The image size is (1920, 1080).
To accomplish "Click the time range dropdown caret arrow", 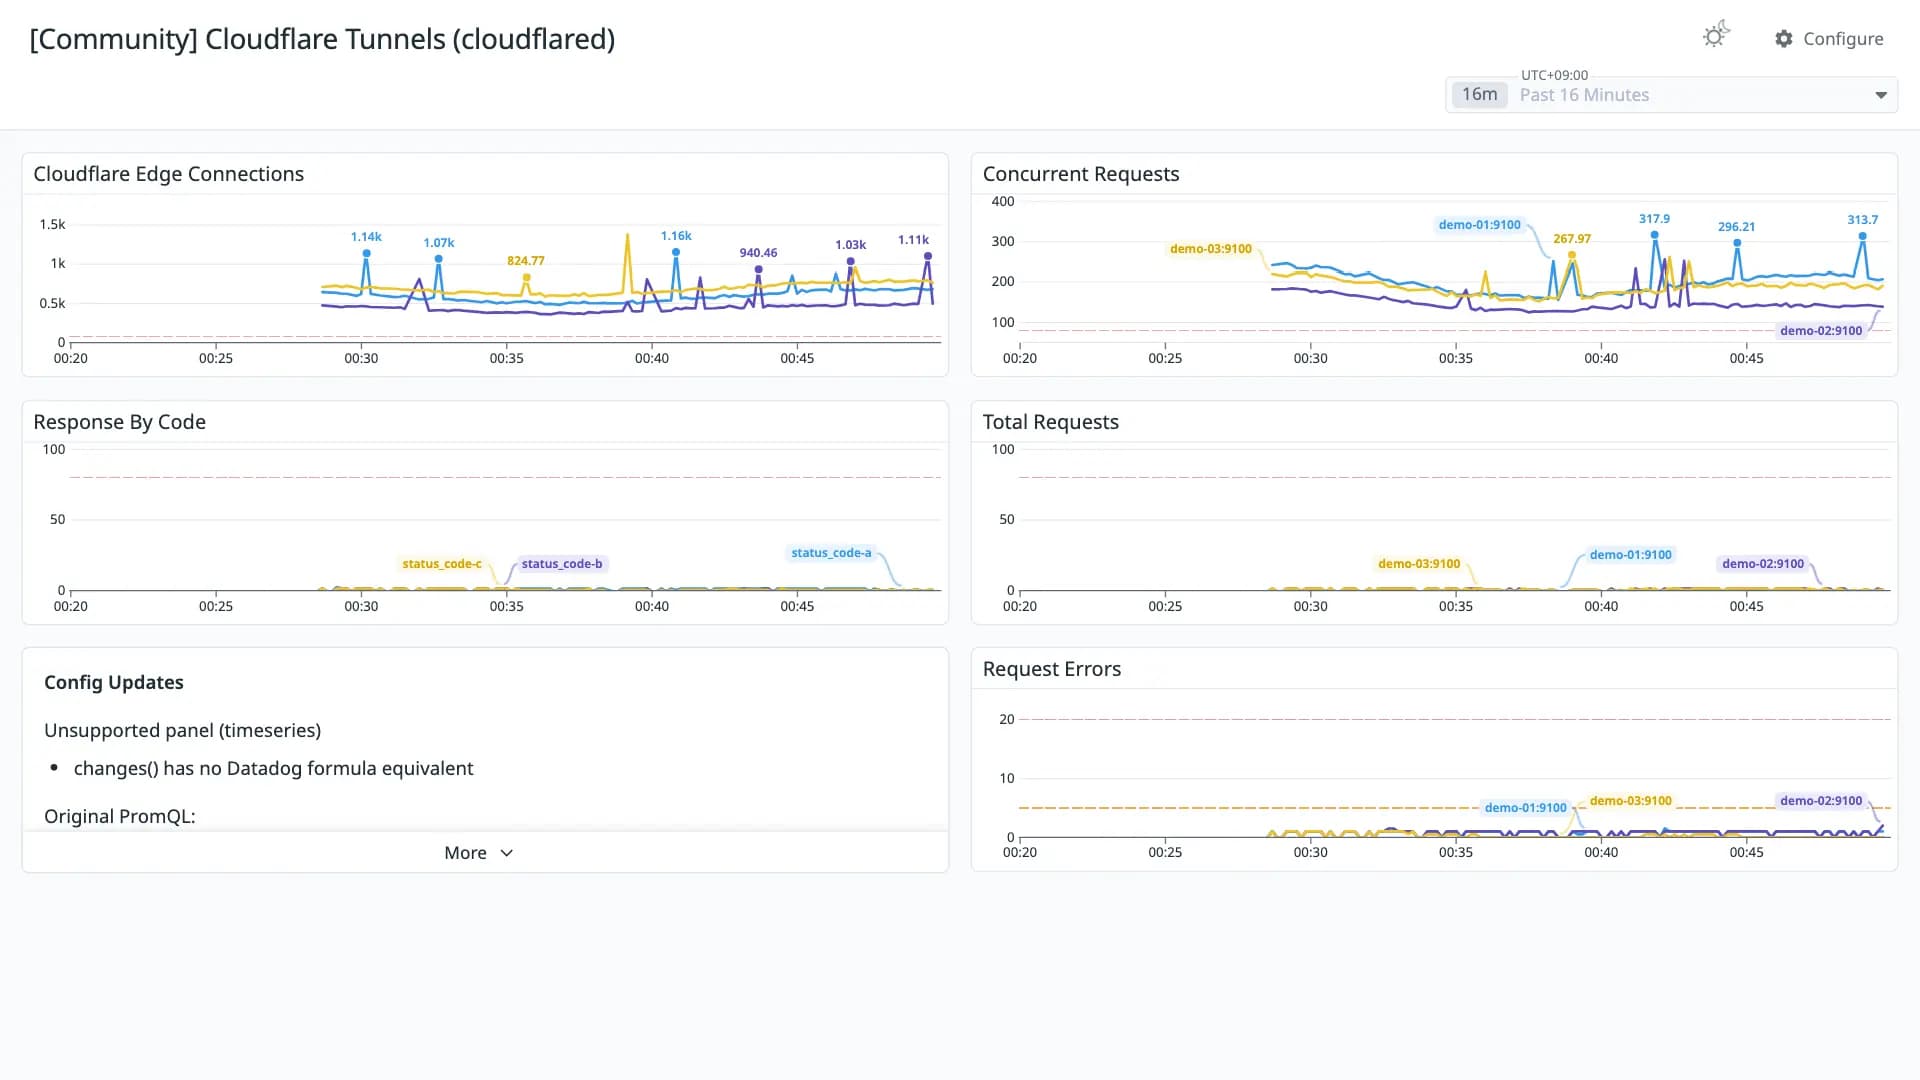I will [1881, 95].
